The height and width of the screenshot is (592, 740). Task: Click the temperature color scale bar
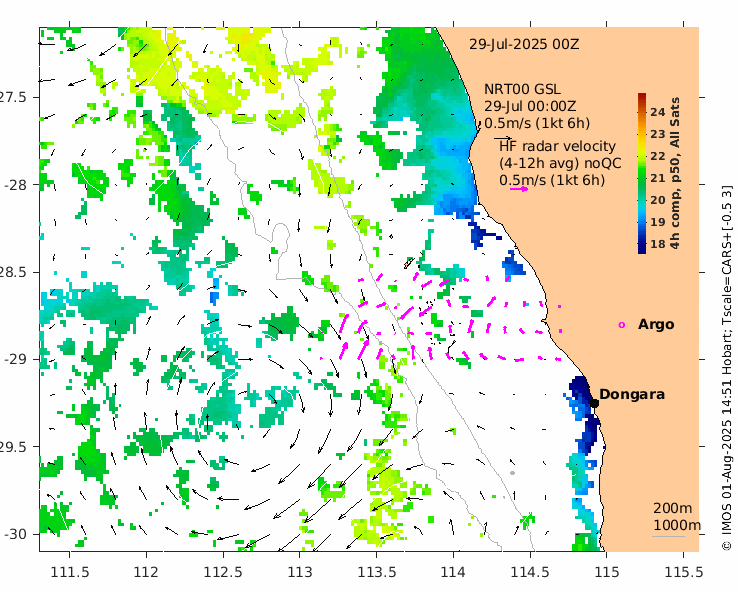642,173
